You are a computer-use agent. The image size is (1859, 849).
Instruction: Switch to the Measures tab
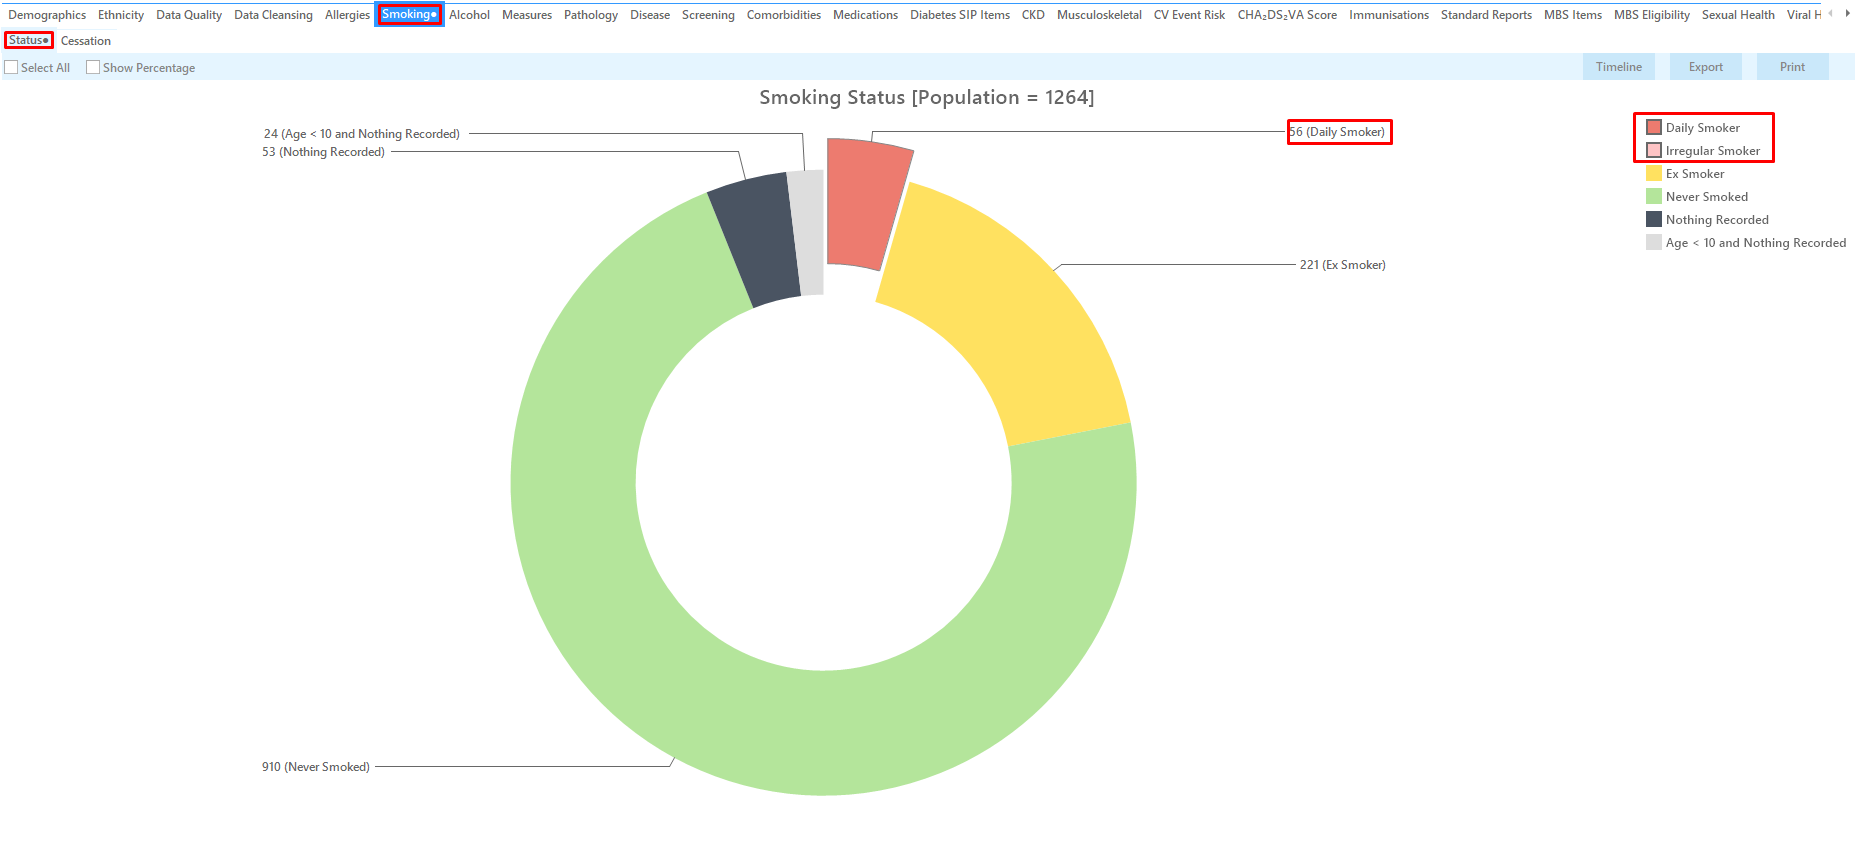[x=527, y=15]
